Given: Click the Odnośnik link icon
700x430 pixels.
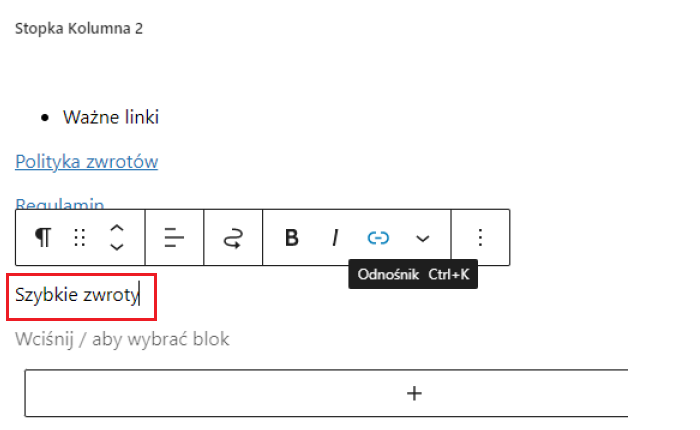Looking at the screenshot, I should pos(378,237).
